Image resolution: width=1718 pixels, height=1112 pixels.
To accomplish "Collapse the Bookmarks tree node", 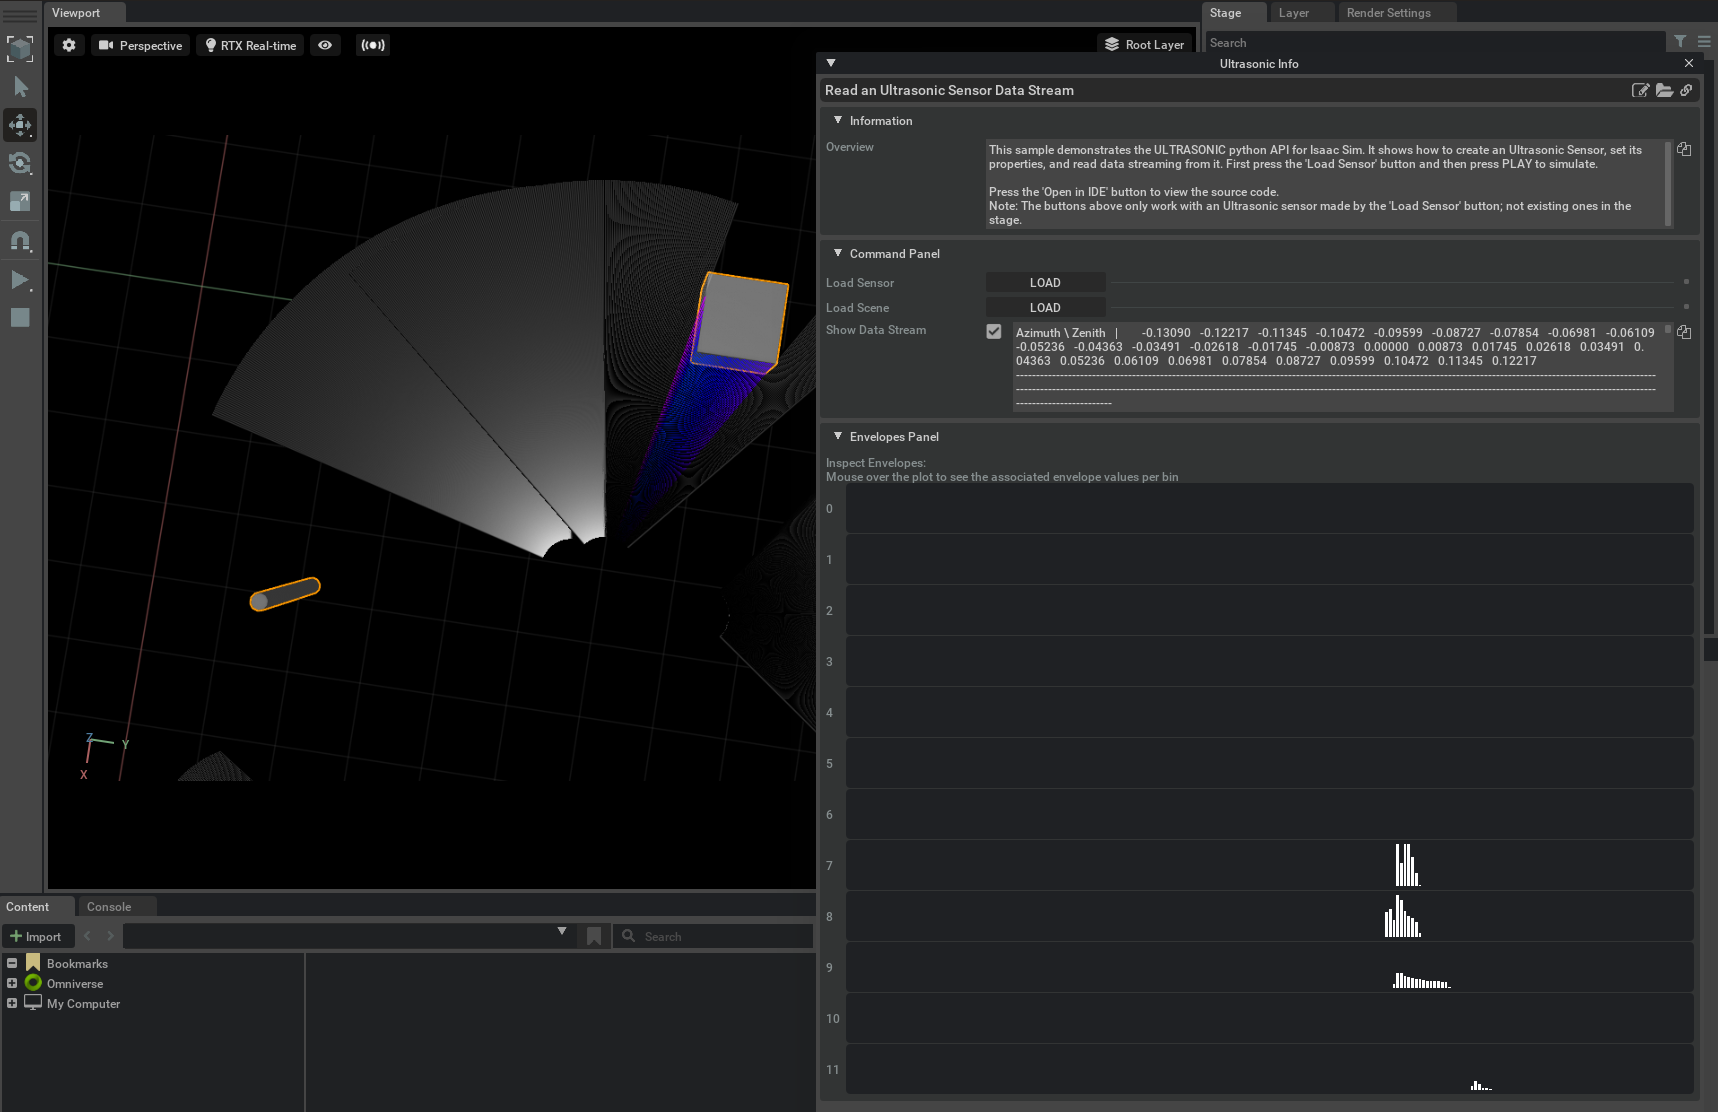I will (12, 963).
